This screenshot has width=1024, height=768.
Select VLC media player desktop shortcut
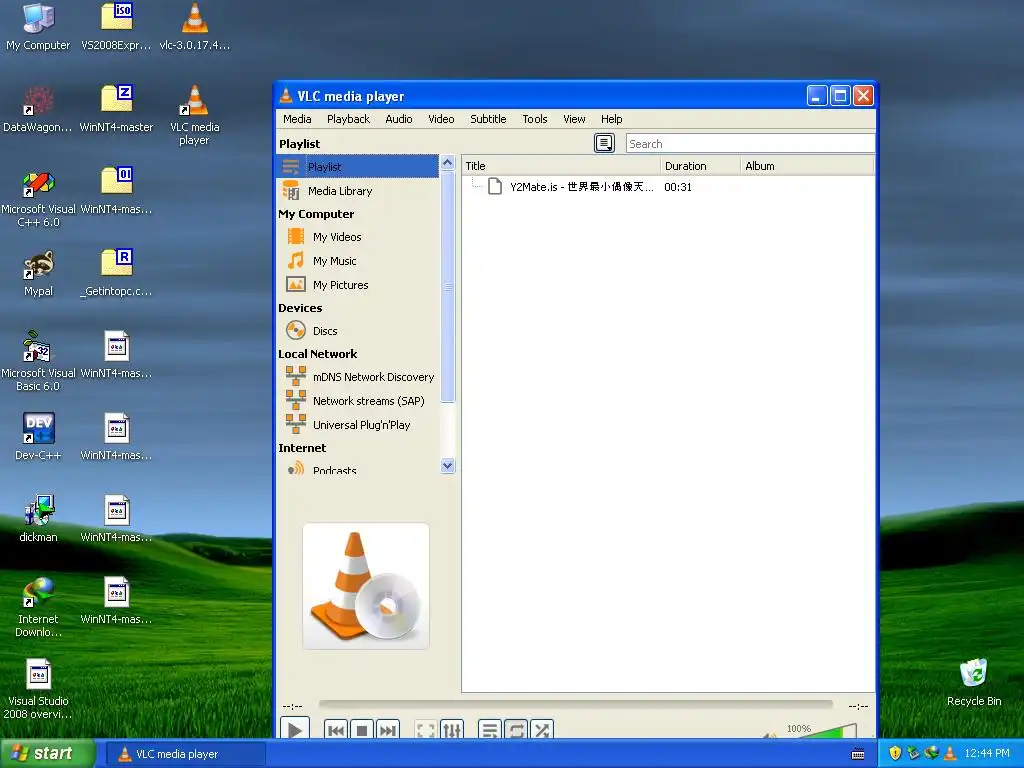(195, 116)
